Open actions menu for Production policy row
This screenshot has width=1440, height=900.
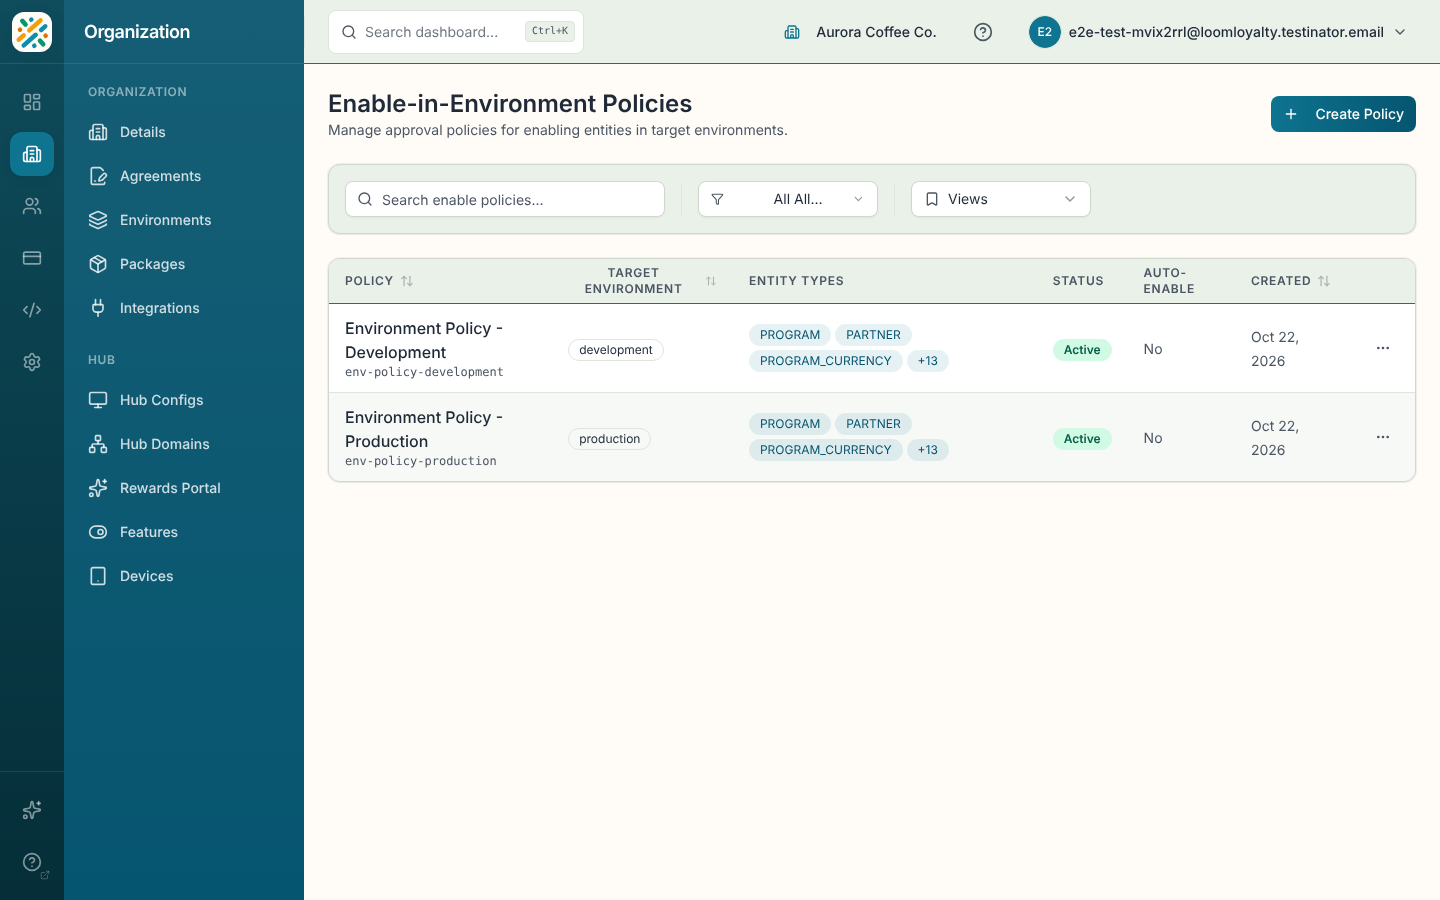pos(1383,437)
